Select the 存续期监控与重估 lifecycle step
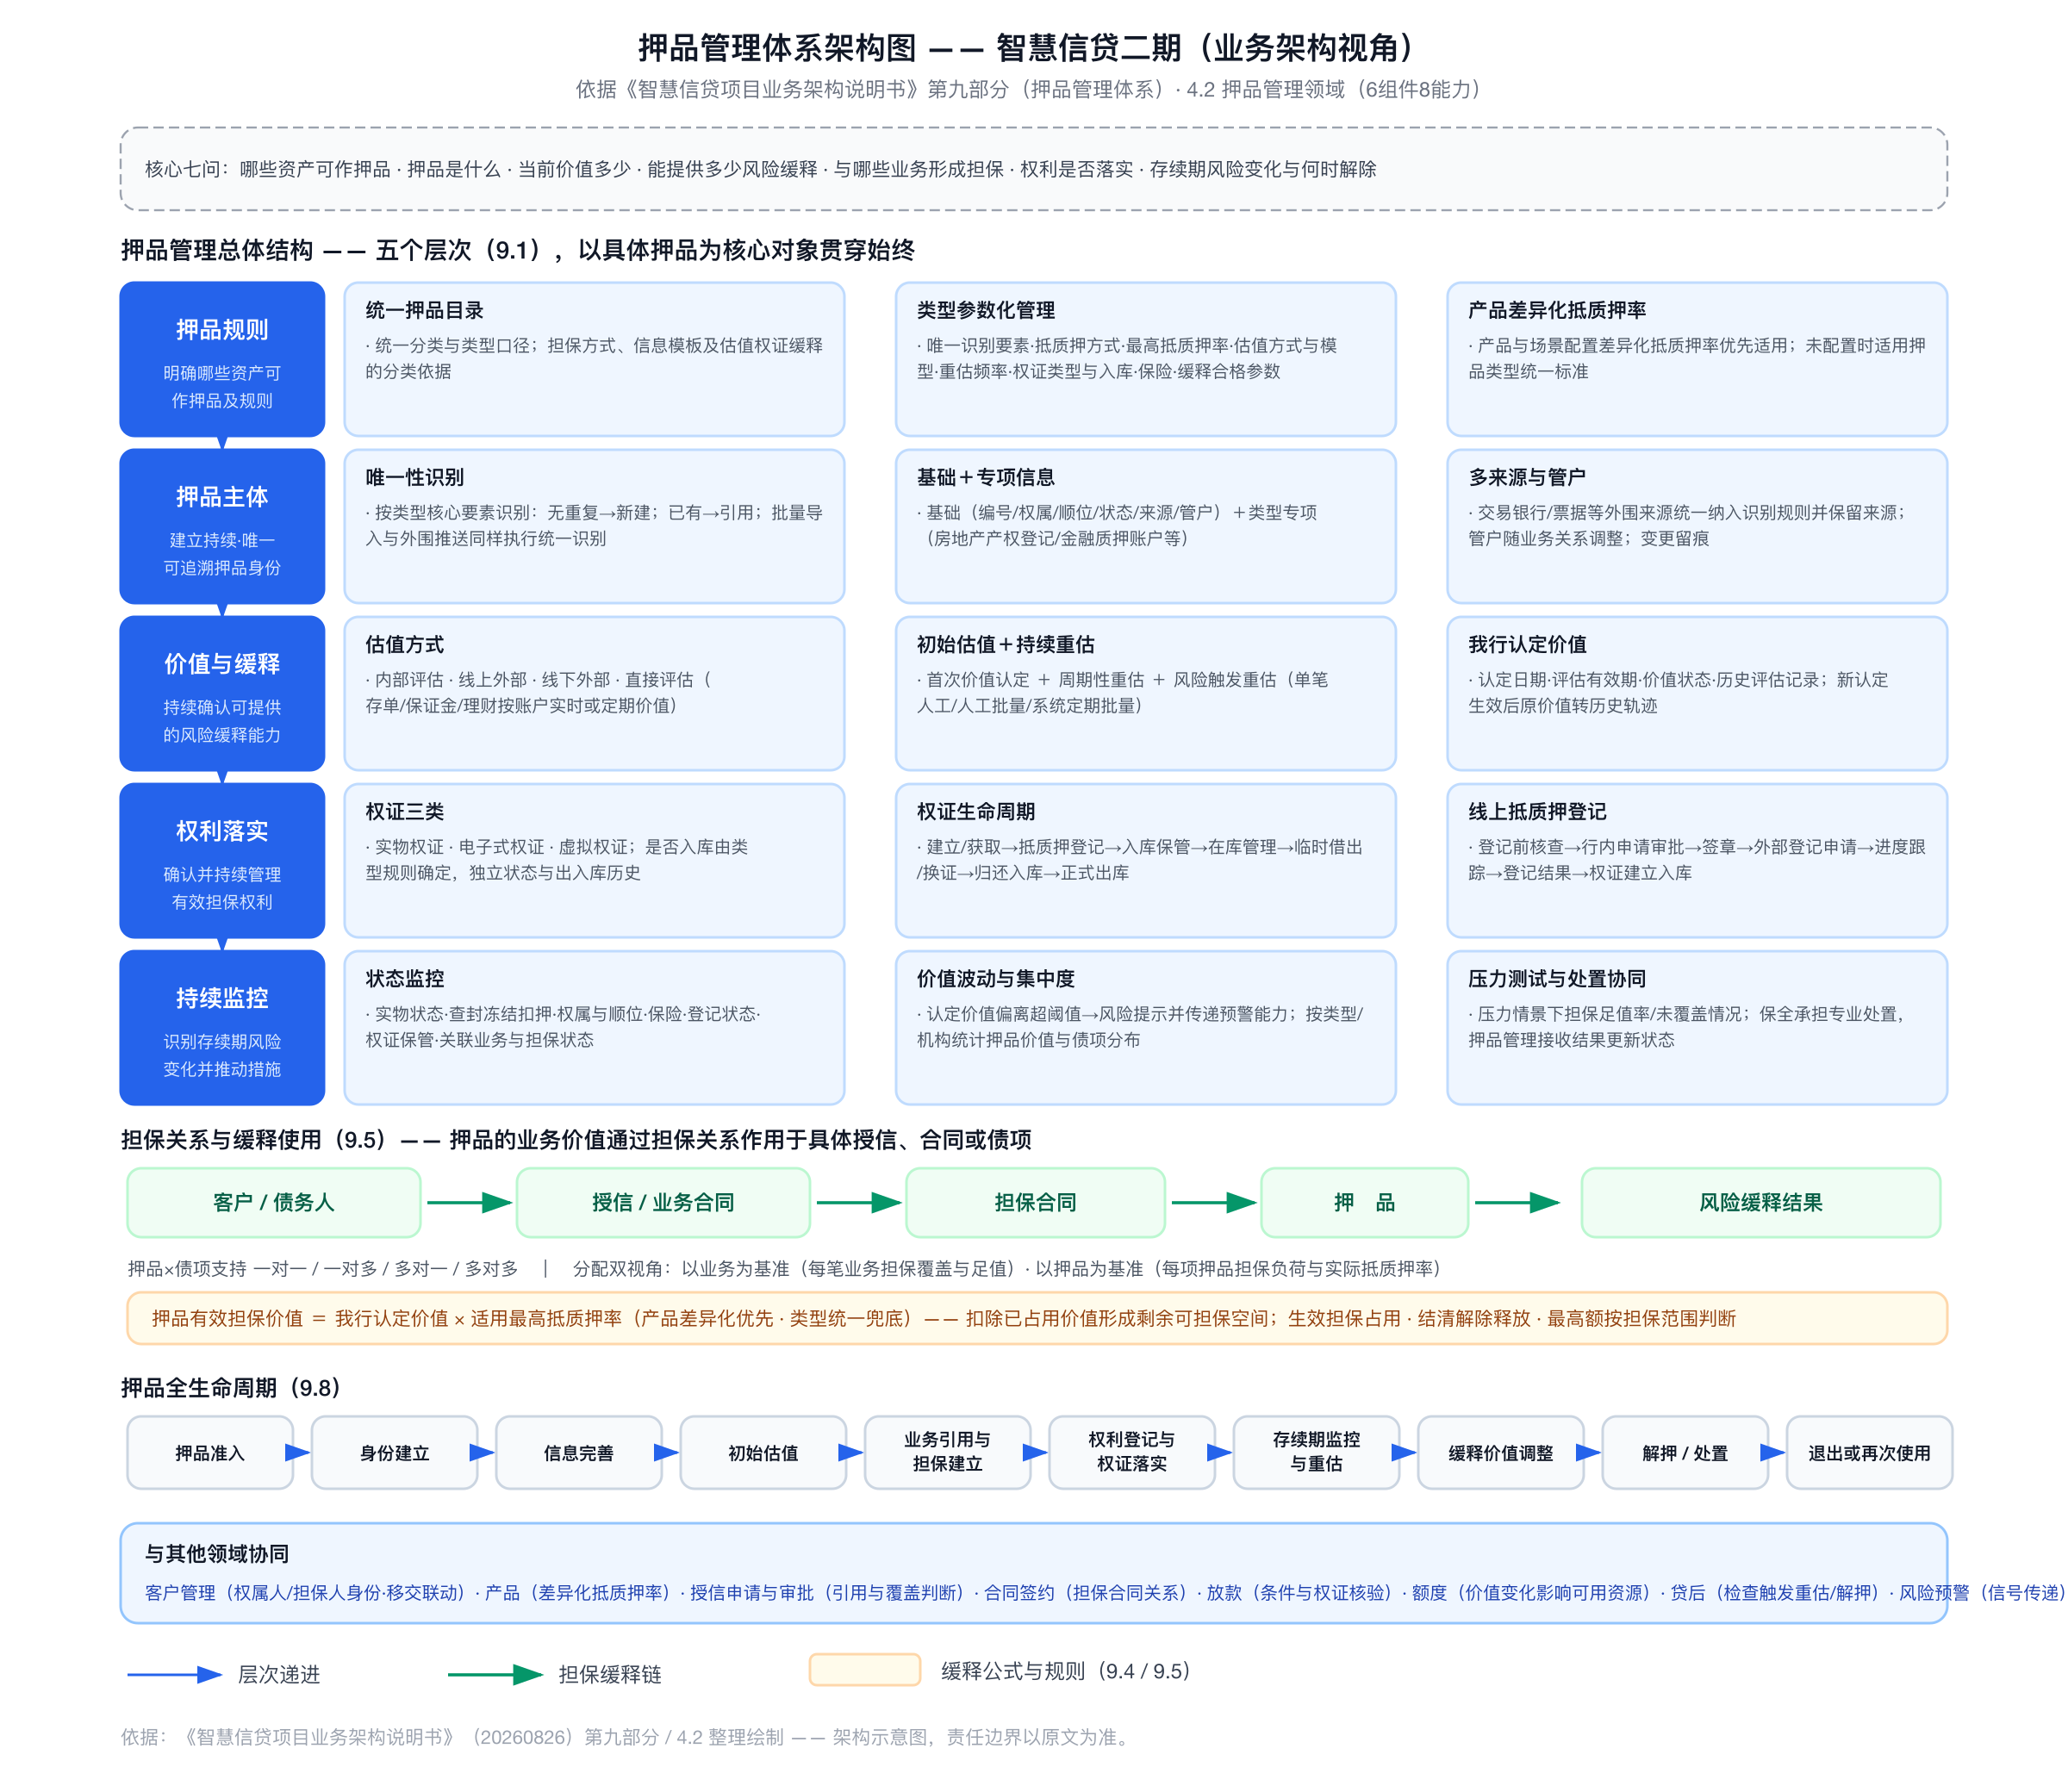The height and width of the screenshot is (1792, 2068). point(1316,1452)
